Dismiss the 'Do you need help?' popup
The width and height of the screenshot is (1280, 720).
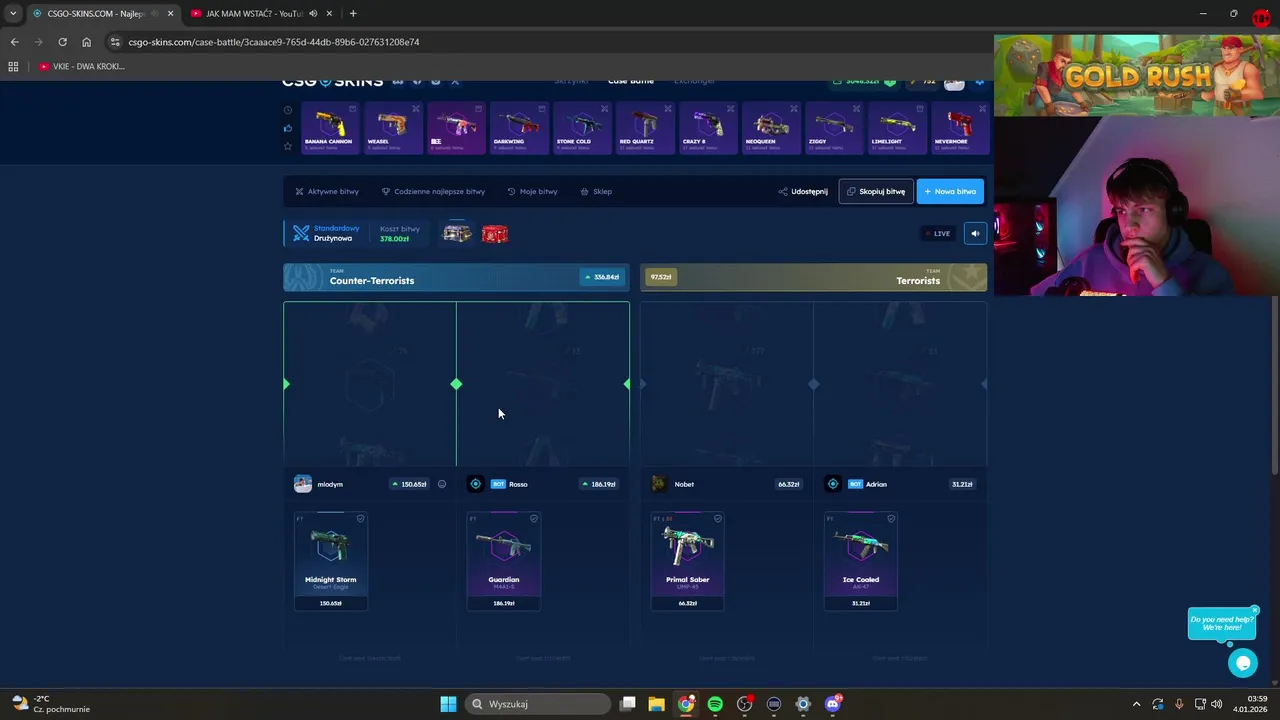point(1254,610)
